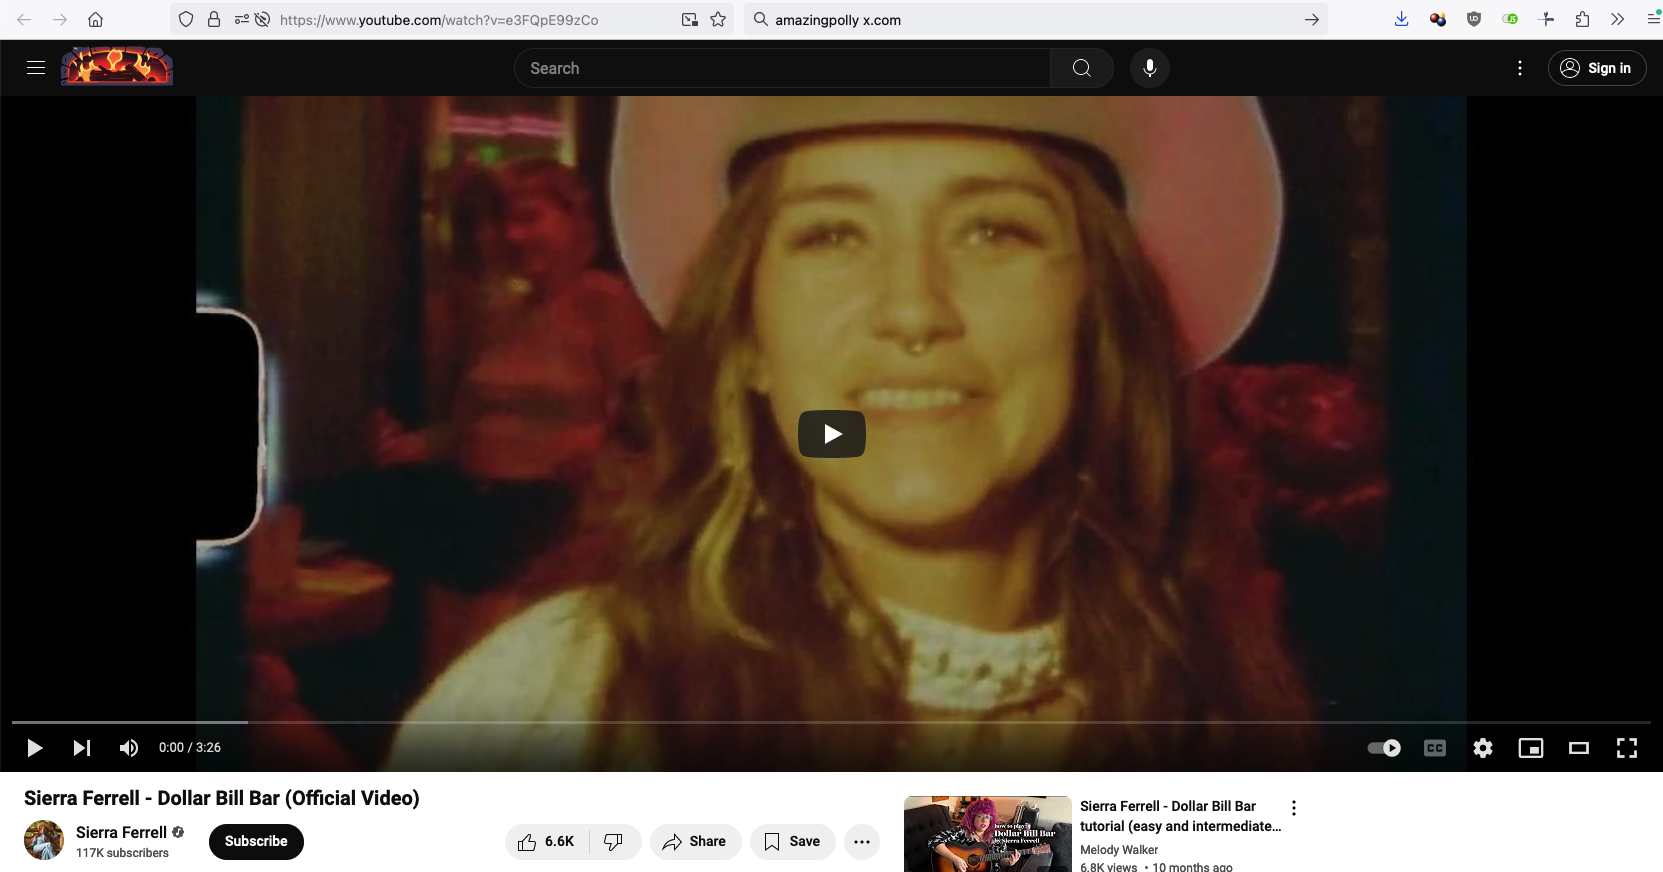Open the tracking protection shield panel
Image resolution: width=1663 pixels, height=872 pixels.
[x=186, y=19]
